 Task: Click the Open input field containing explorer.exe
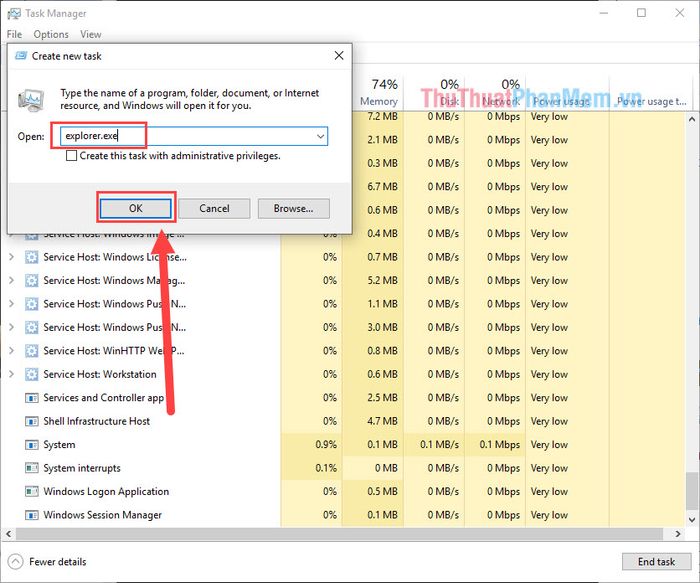pyautogui.click(x=194, y=136)
